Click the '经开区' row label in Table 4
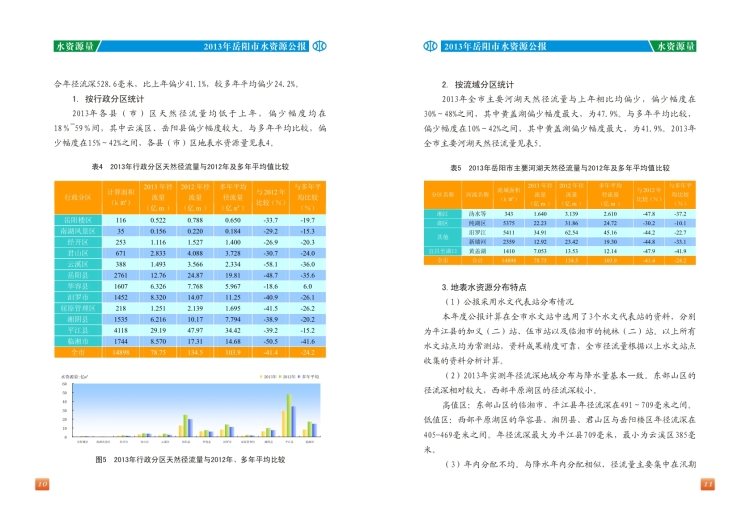Viewport: 750px width, 522px height. [x=78, y=242]
